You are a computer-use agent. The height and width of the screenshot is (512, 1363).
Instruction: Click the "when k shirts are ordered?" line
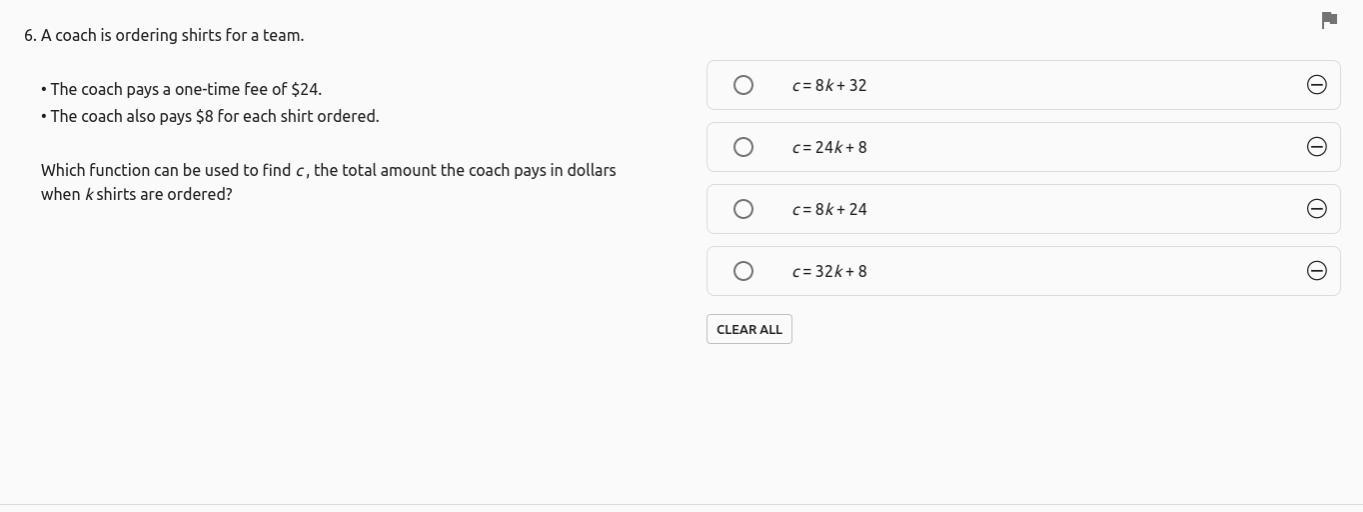(x=136, y=194)
